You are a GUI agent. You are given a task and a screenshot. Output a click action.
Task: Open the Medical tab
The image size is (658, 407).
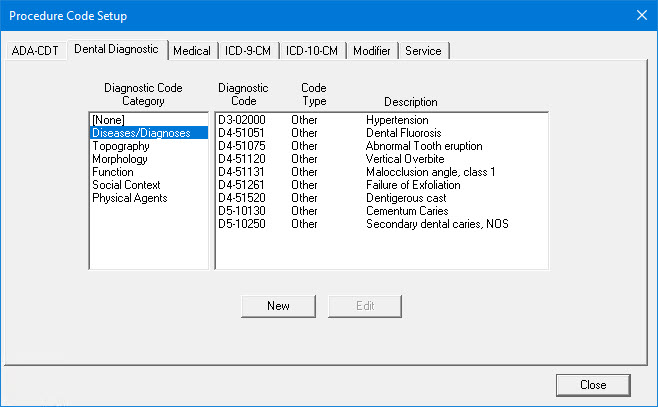[191, 51]
